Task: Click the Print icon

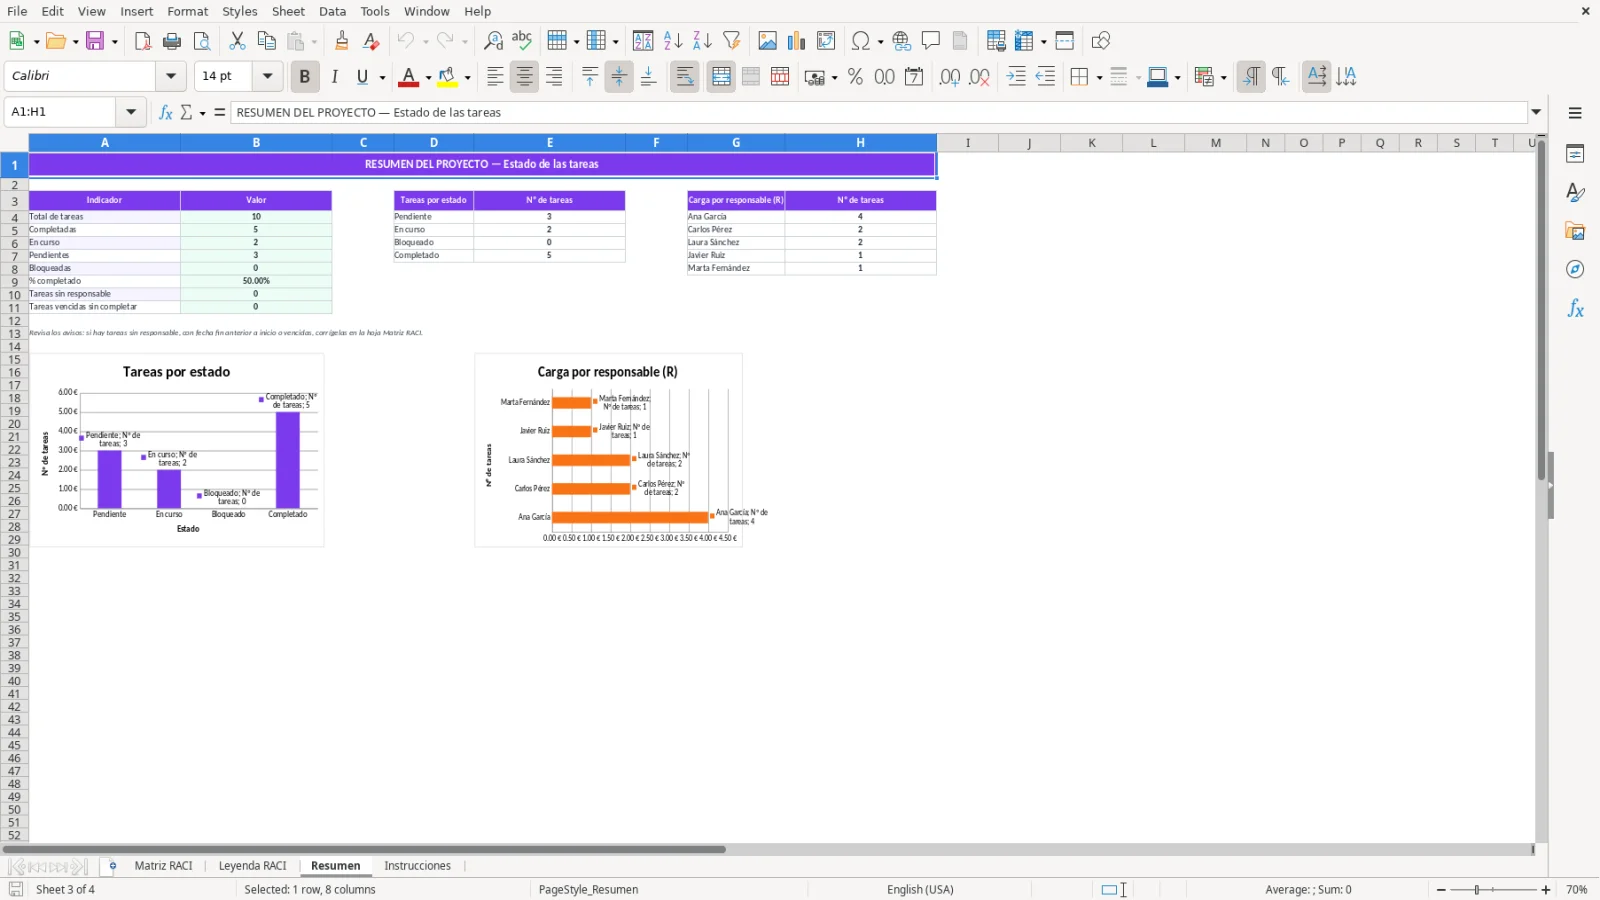Action: click(x=172, y=41)
